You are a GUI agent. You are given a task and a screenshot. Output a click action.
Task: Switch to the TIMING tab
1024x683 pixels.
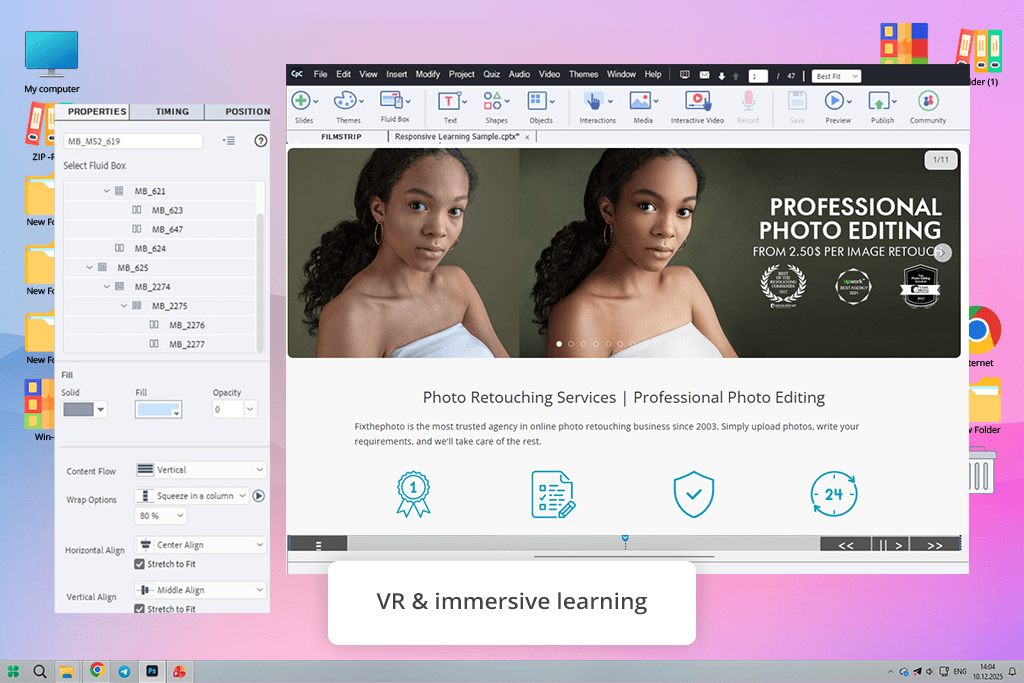tap(172, 112)
